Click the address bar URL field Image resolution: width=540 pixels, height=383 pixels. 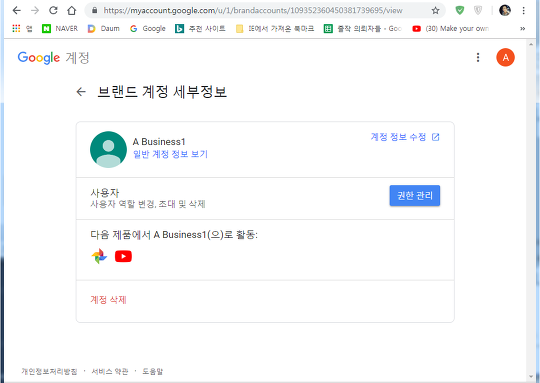coord(253,11)
